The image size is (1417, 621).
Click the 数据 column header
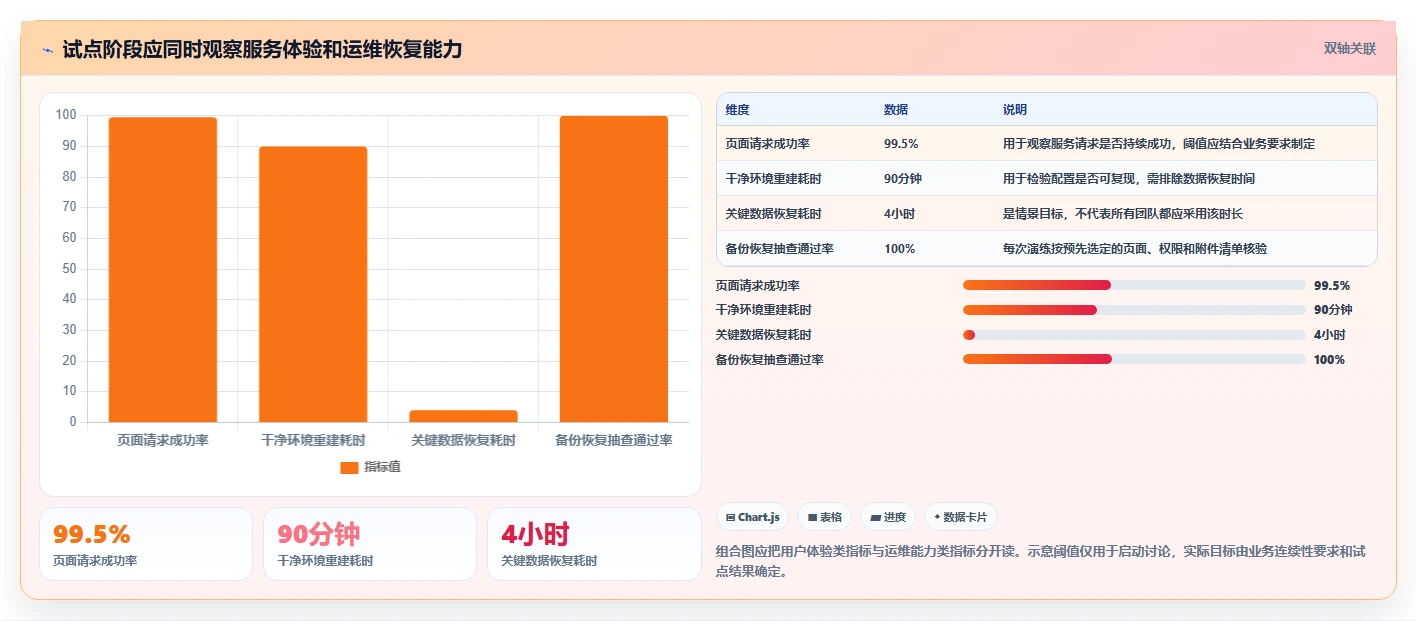pyautogui.click(x=896, y=110)
